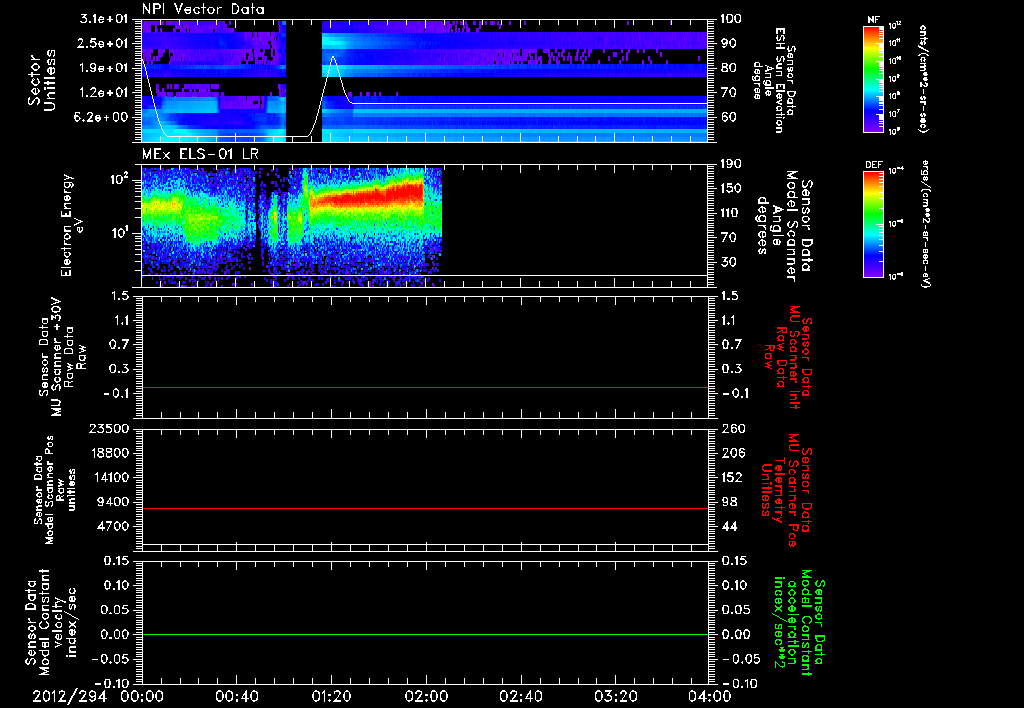Click the red line in MU Scanner +30V panel
Image resolution: width=1024 pixels, height=708 pixels.
coord(424,387)
